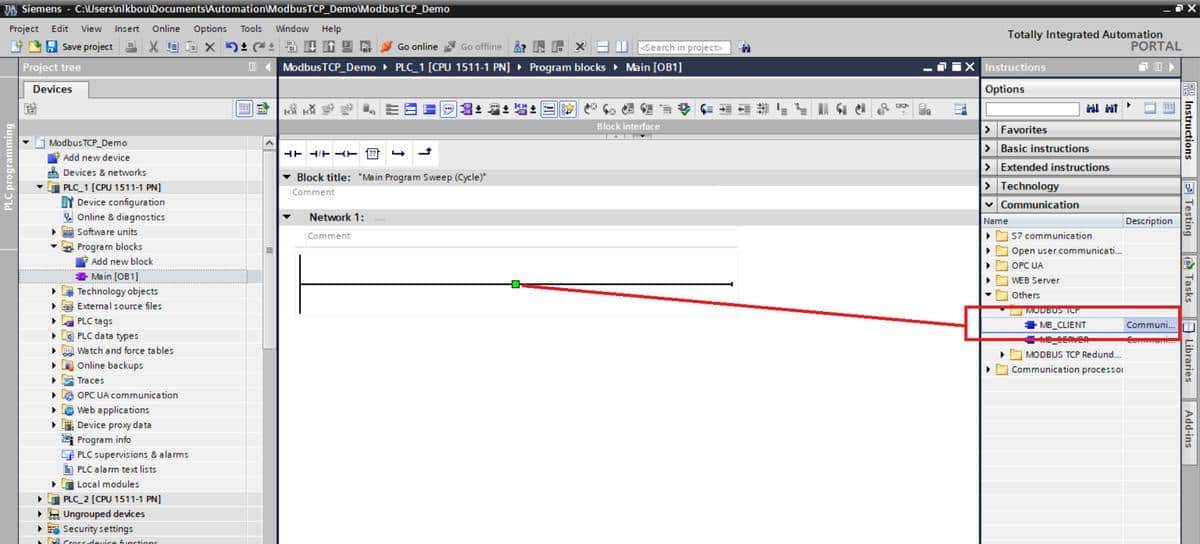This screenshot has height=544, width=1200.
Task: Open the Online menu
Action: pos(166,29)
